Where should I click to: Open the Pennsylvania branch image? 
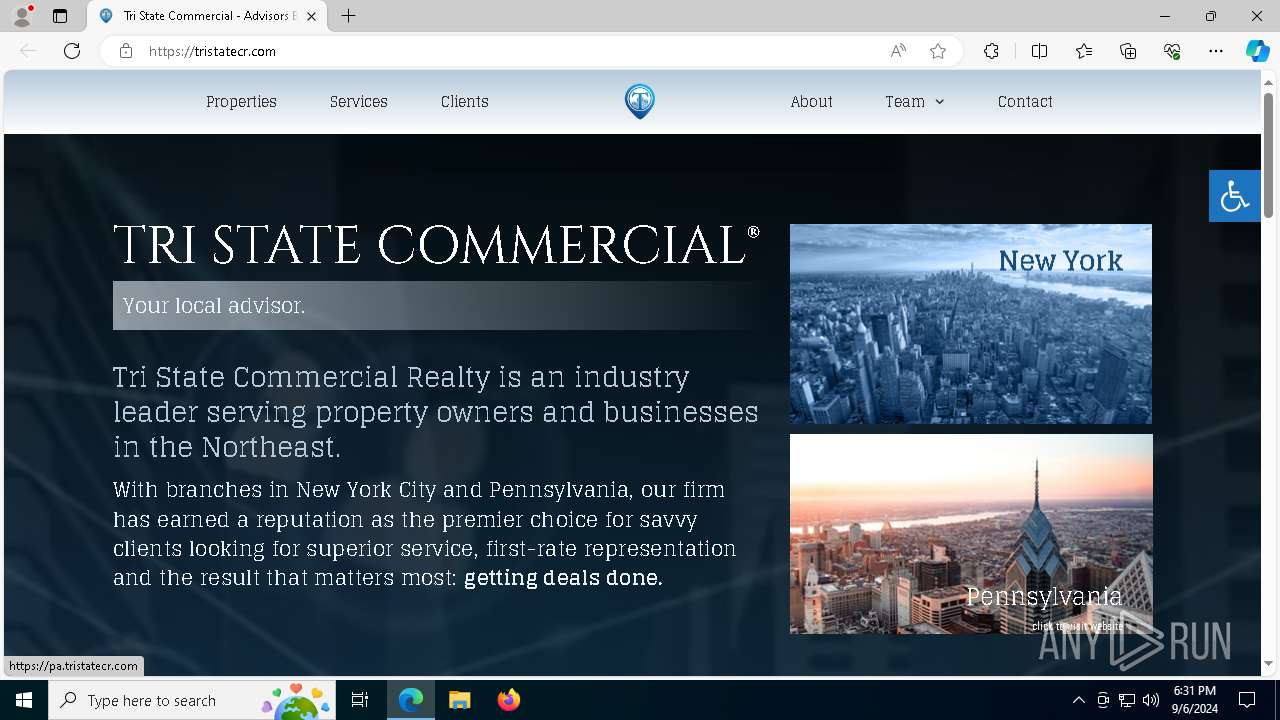coord(971,534)
